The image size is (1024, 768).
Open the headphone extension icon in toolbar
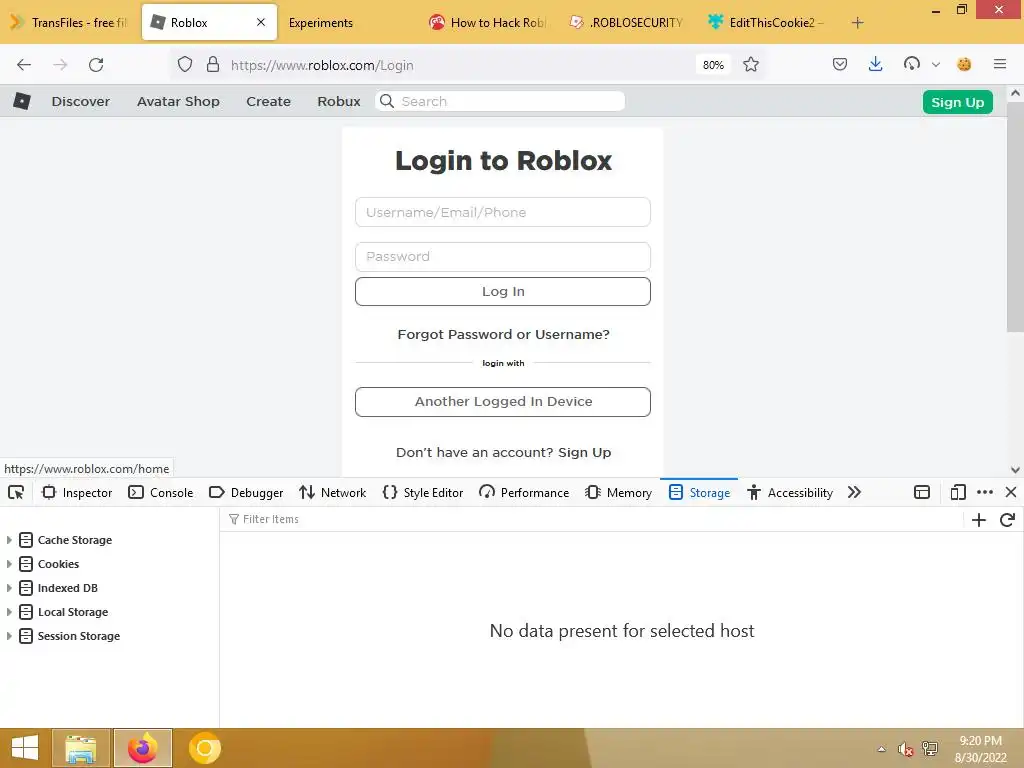[x=912, y=64]
